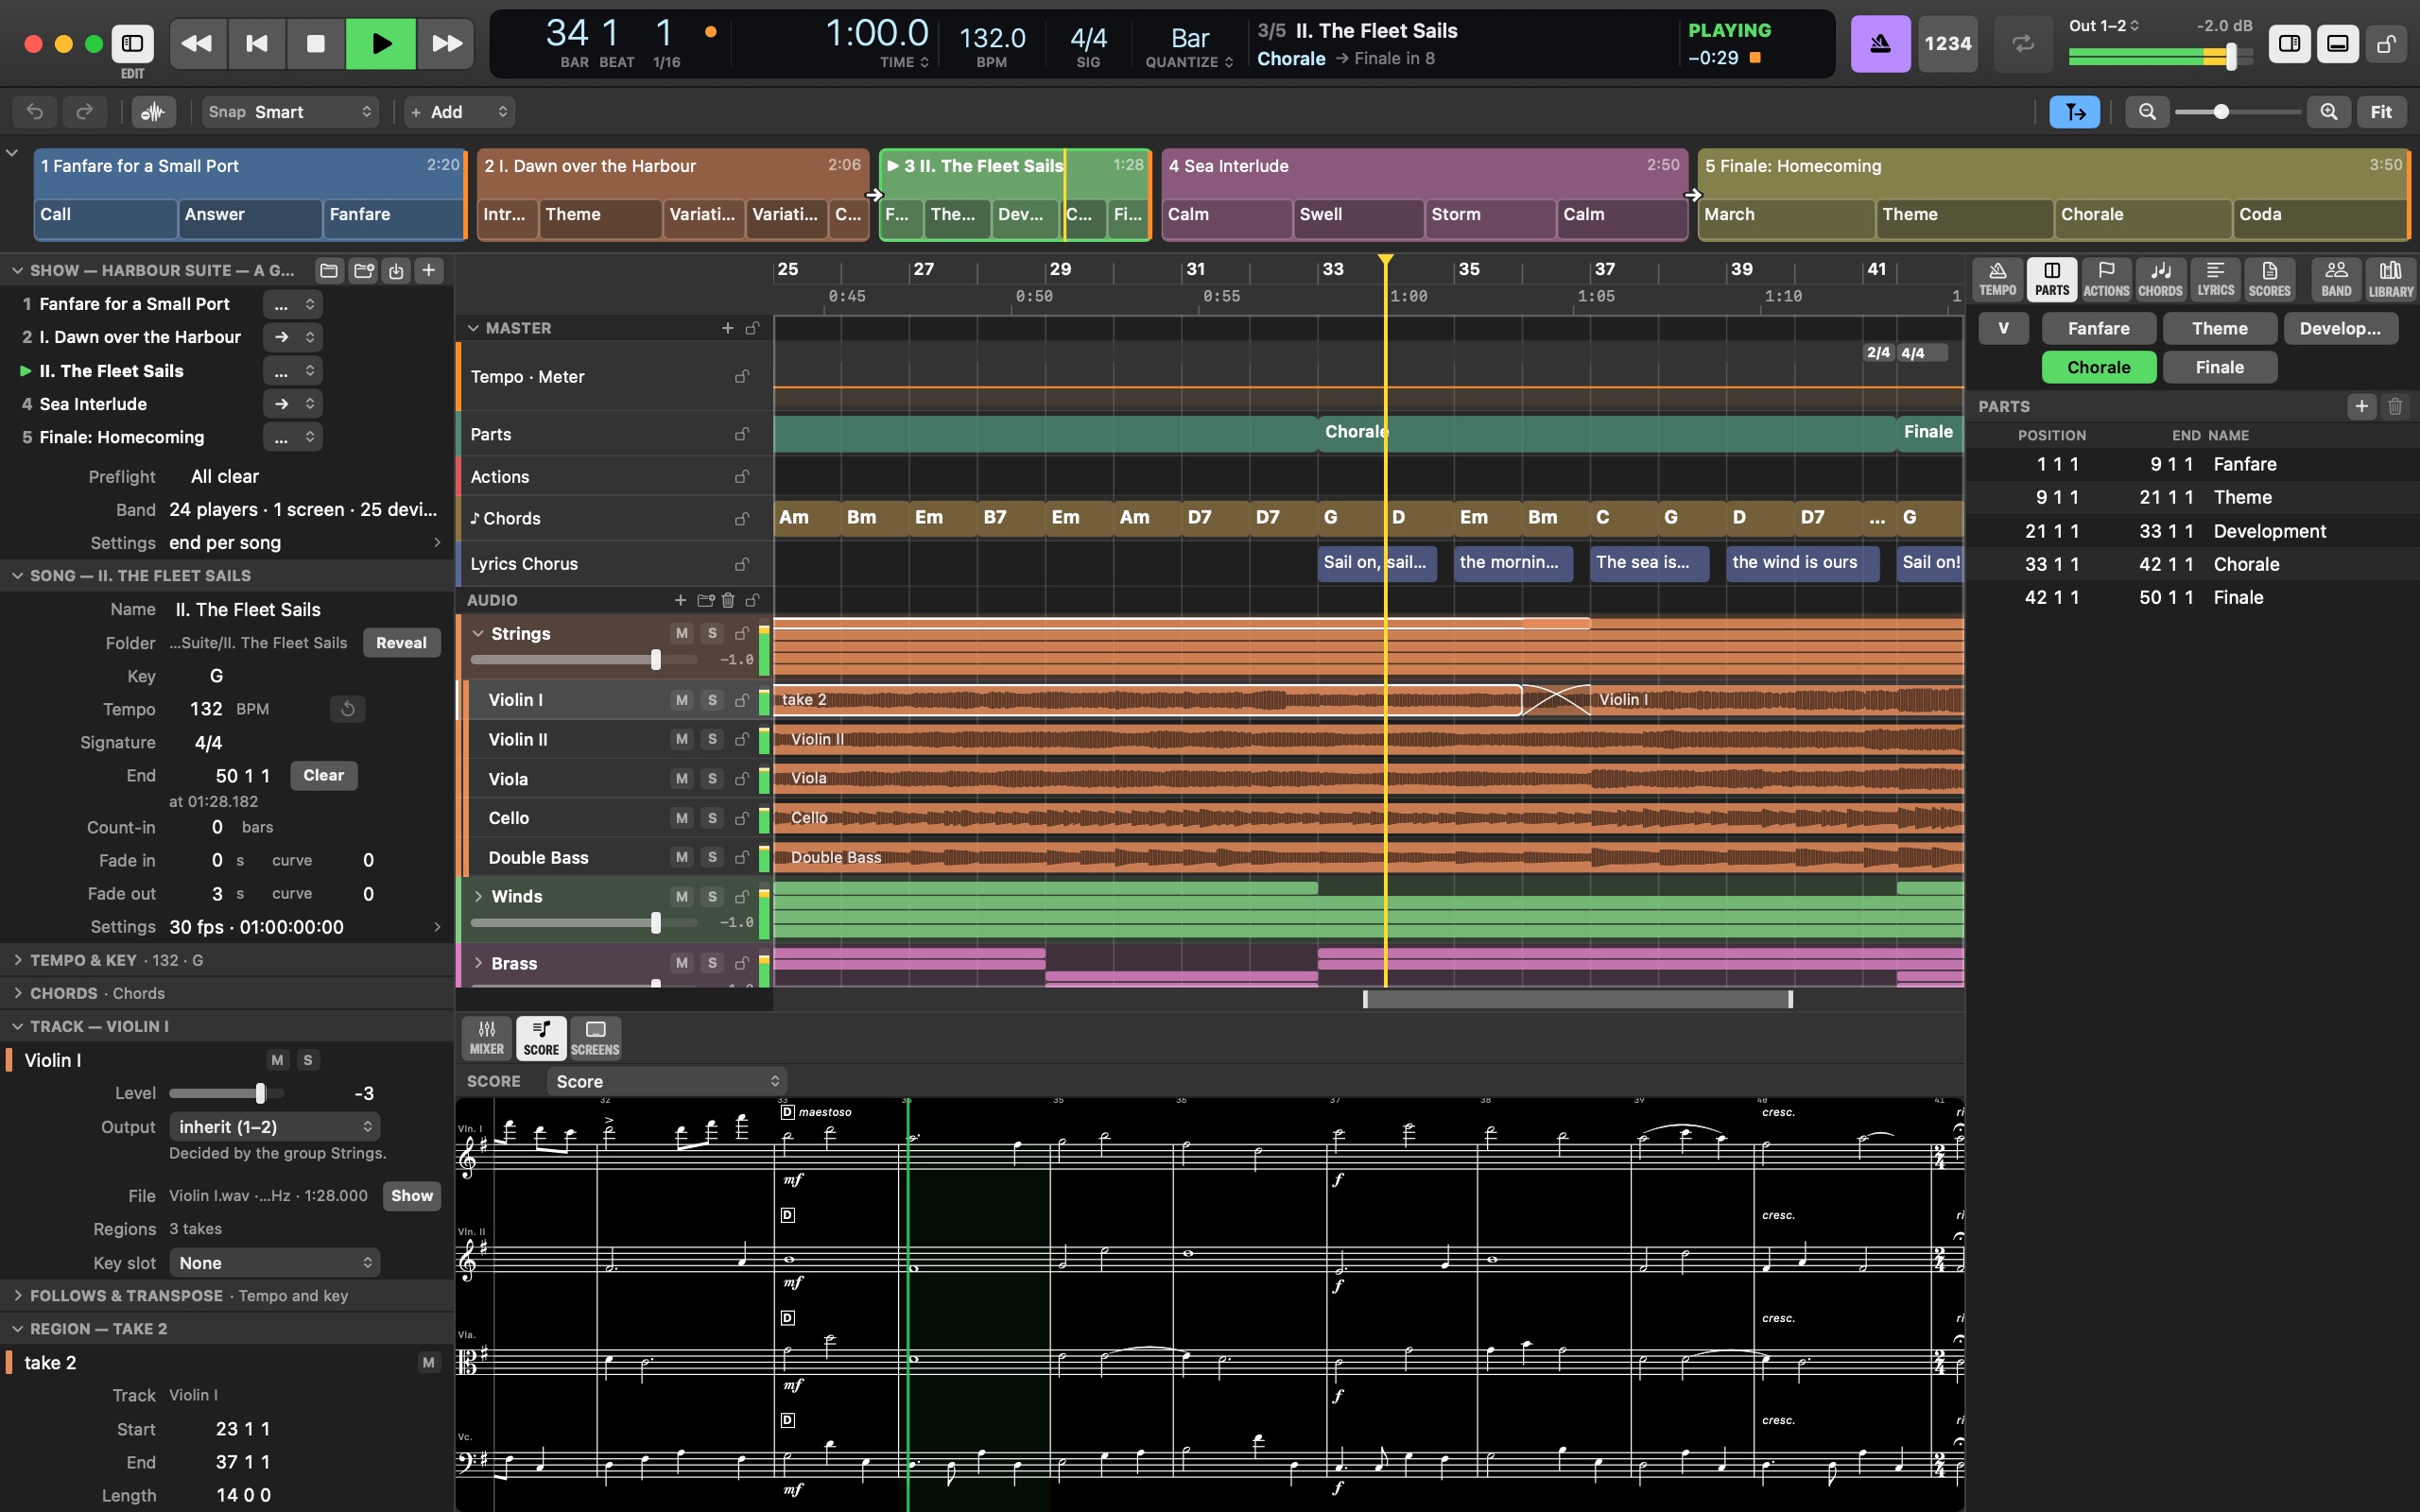The height and width of the screenshot is (1512, 2420).
Task: Click Show next to Violin I.wav file
Action: [412, 1196]
